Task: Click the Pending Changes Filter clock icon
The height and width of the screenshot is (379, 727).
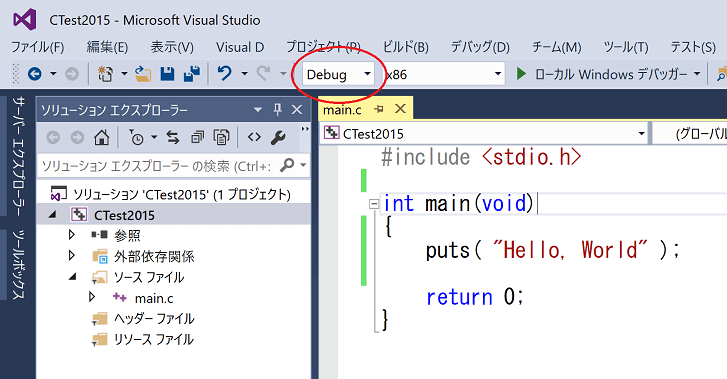Action: tap(136, 137)
